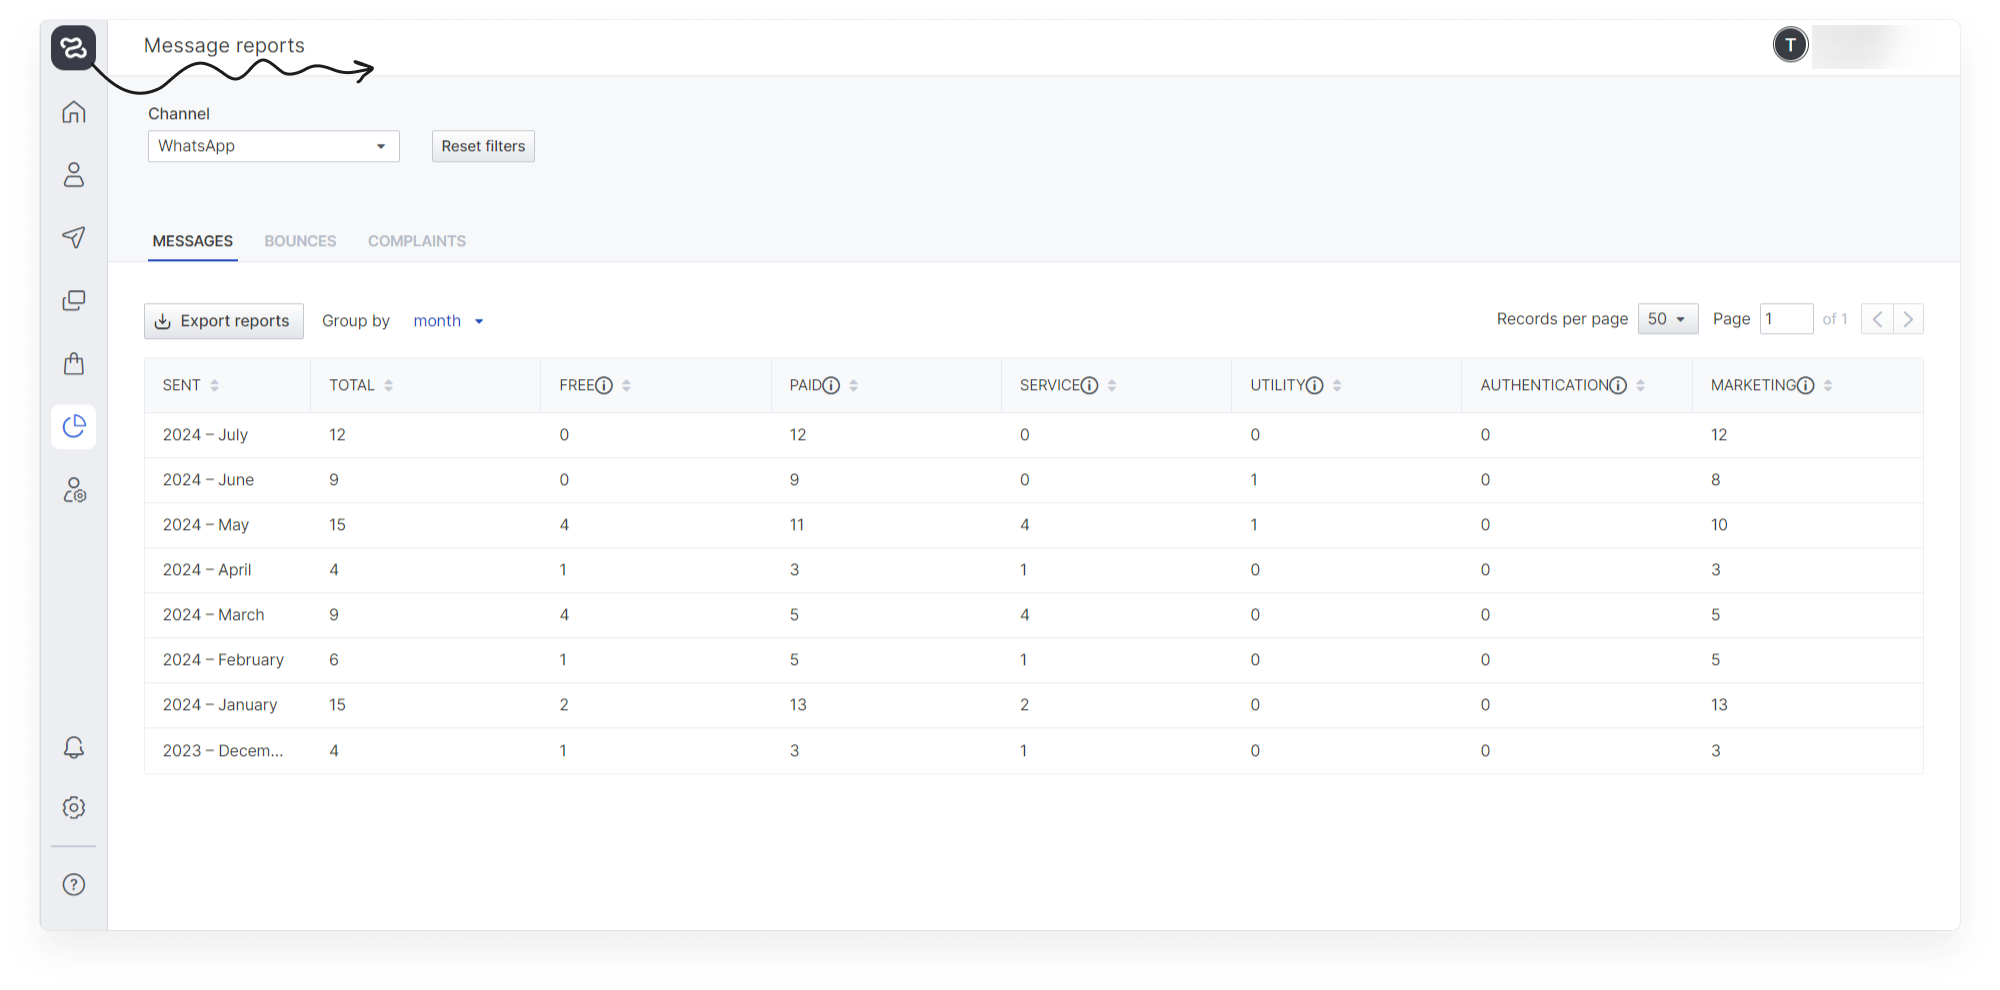
Task: Click the PAID column info icon
Action: (x=831, y=385)
